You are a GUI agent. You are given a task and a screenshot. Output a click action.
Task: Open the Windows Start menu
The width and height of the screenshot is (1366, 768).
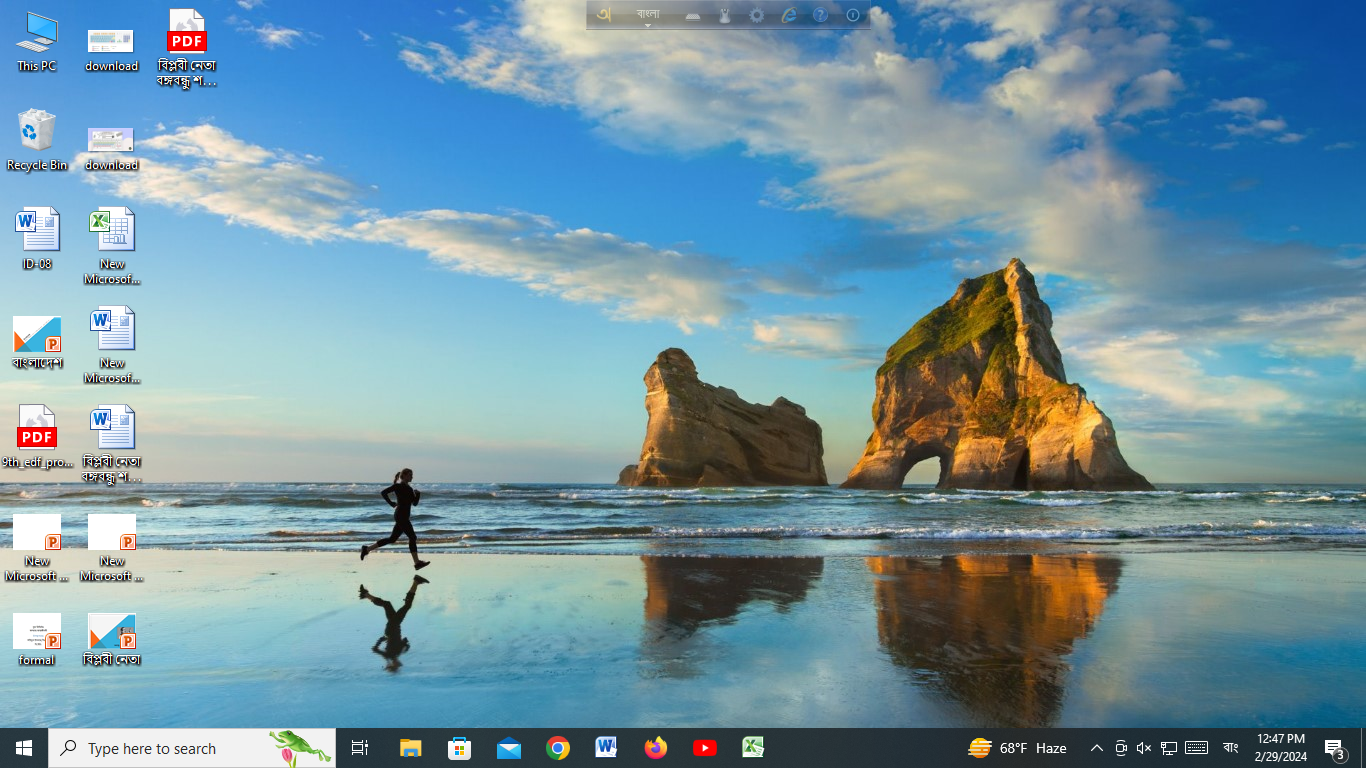click(x=24, y=748)
